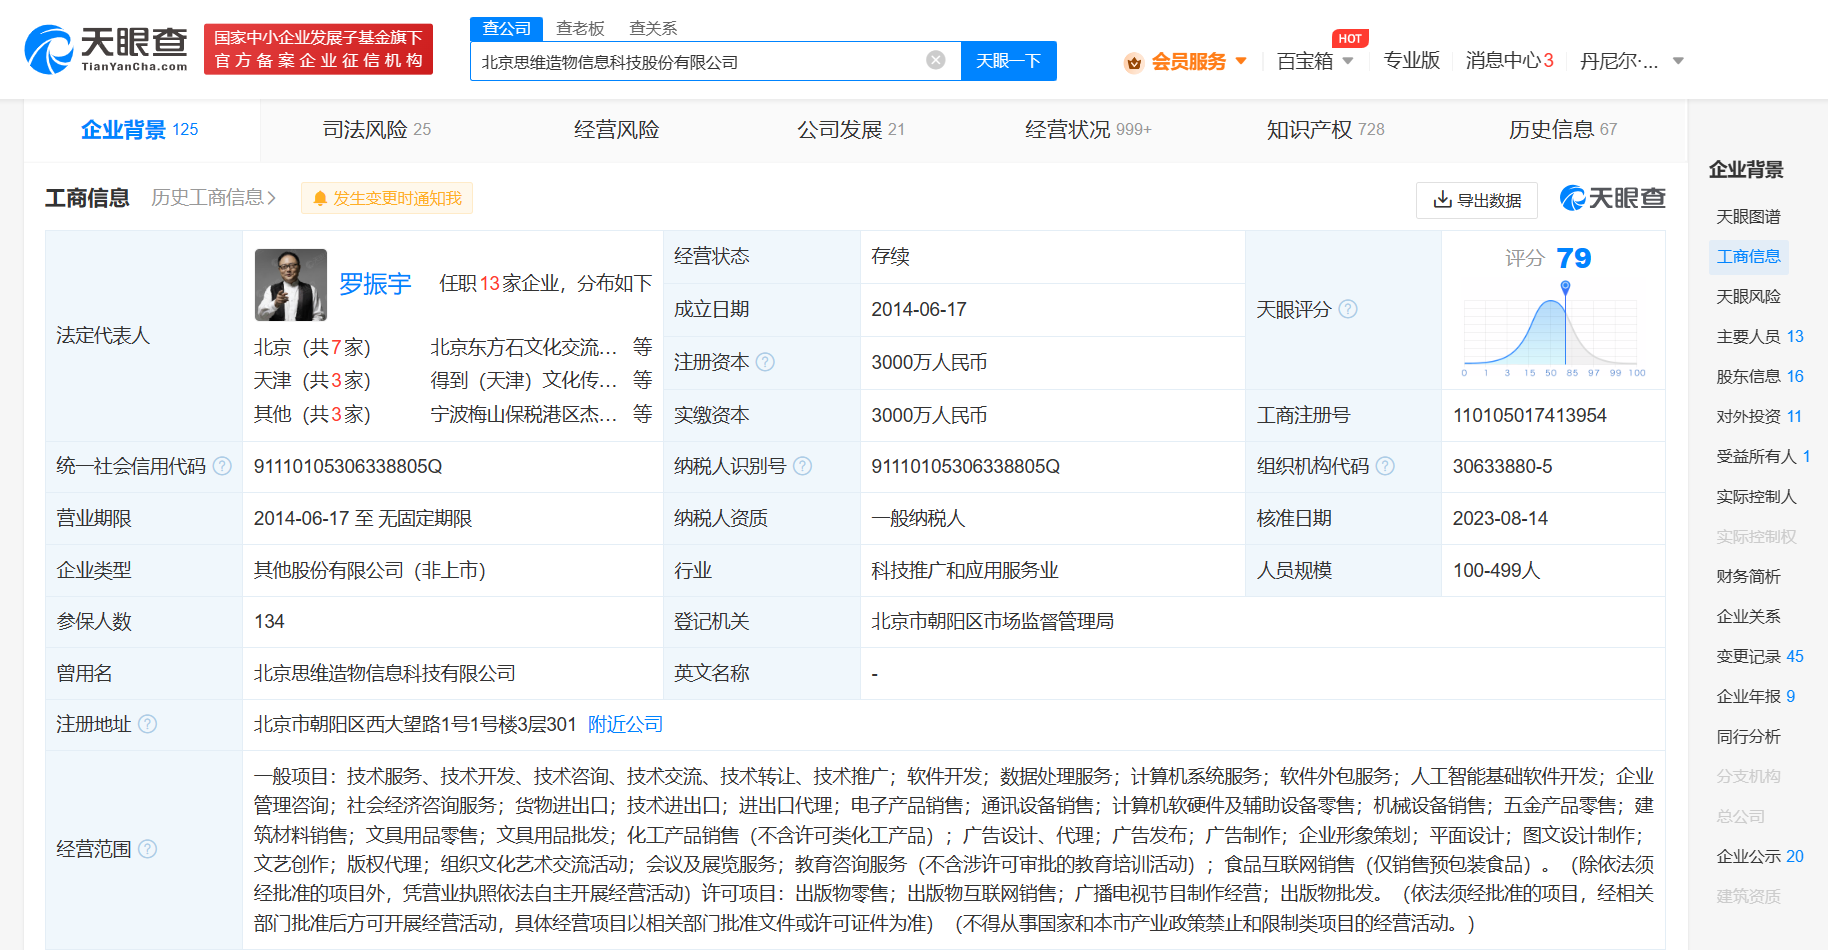Click the HOT badge above 百宝箱

pyautogui.click(x=1350, y=39)
